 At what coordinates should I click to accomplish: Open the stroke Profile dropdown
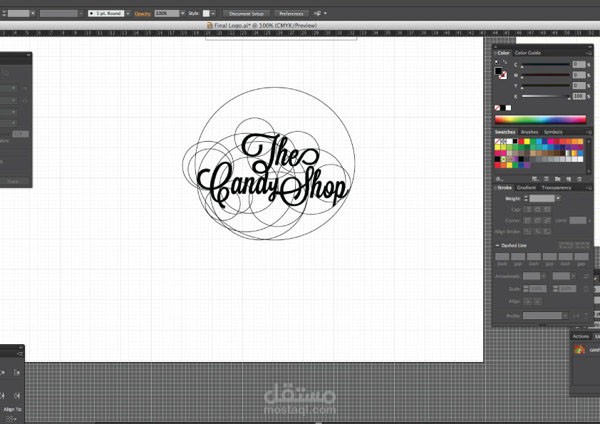[565, 316]
